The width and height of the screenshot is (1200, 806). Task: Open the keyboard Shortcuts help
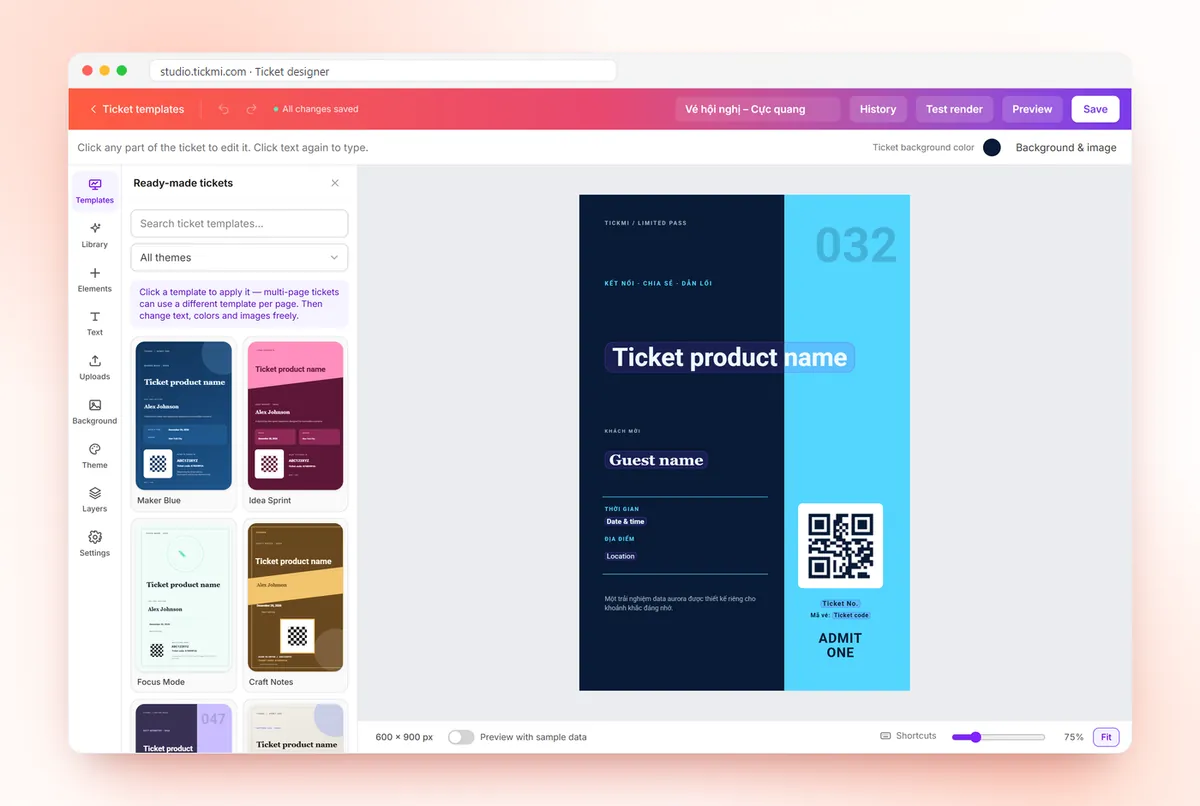click(x=908, y=736)
